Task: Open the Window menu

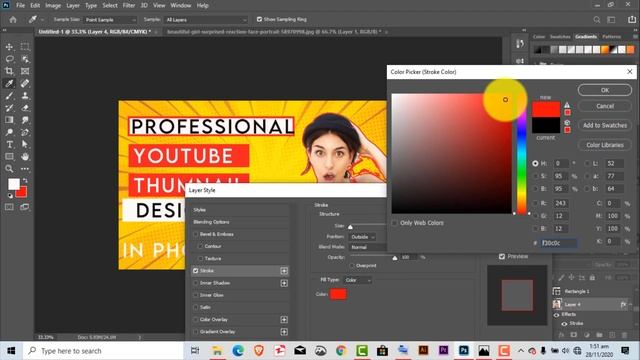Action: click(x=180, y=5)
